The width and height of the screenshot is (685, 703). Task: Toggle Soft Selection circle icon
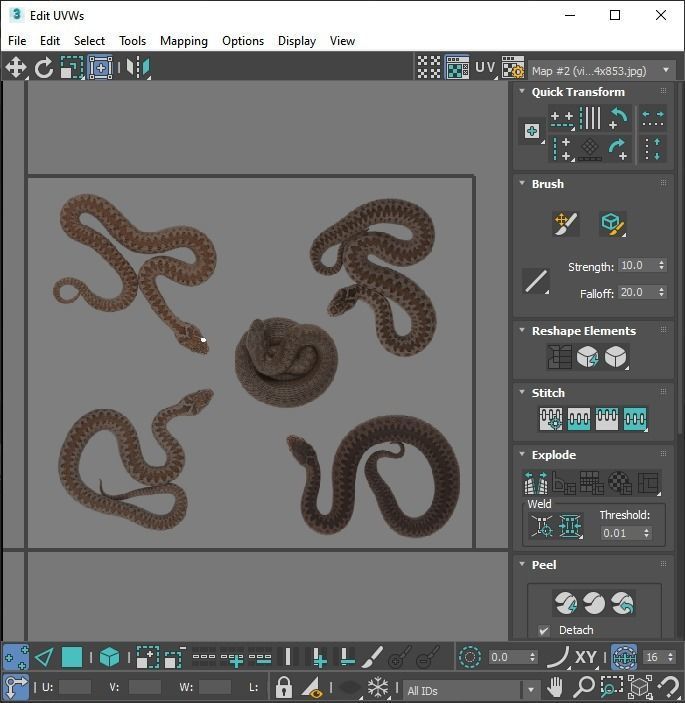click(x=470, y=657)
